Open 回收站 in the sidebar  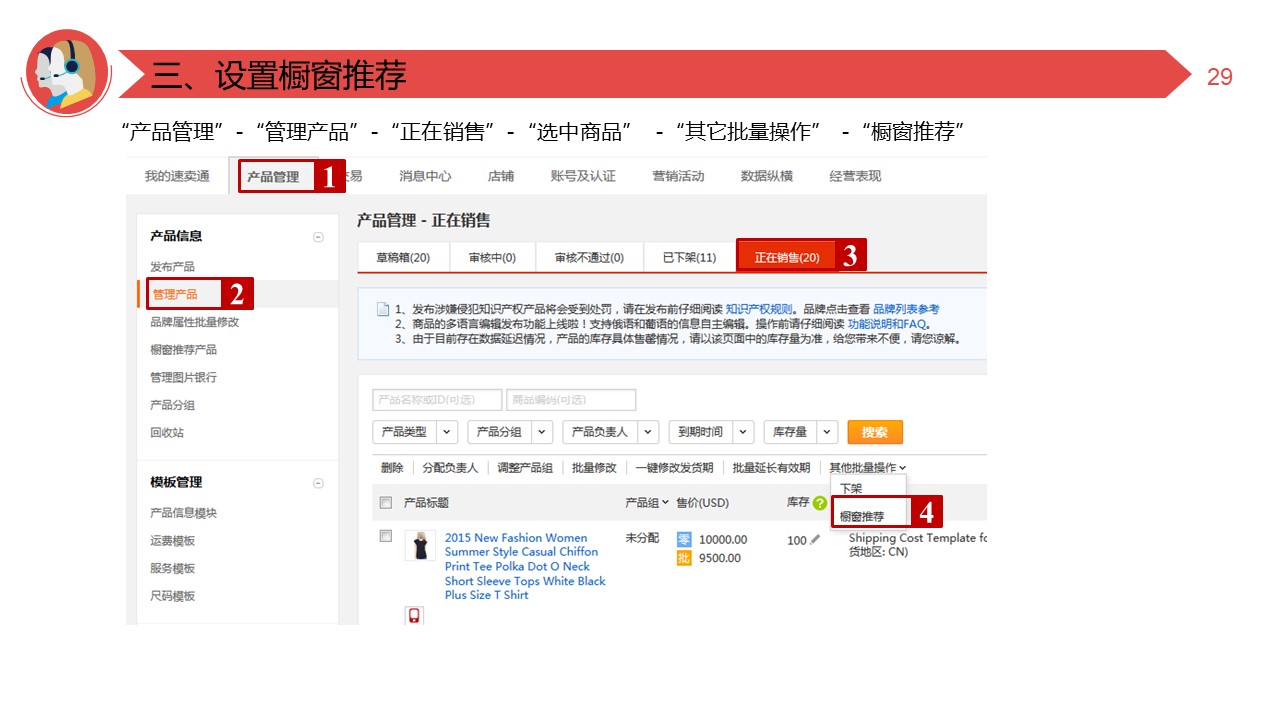click(167, 433)
